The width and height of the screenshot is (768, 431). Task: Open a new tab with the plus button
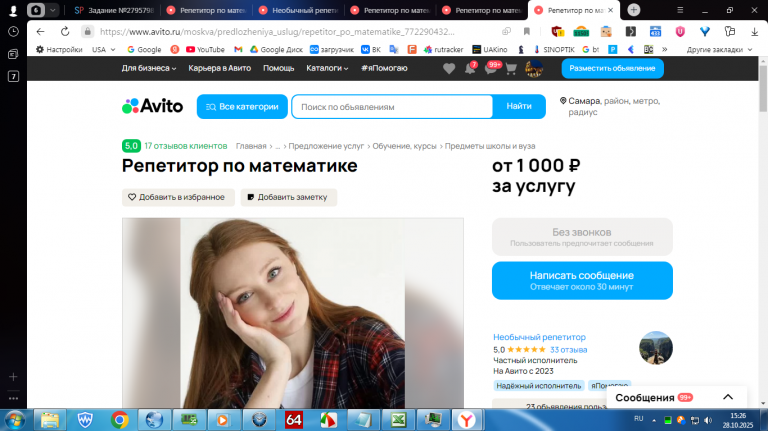tap(633, 10)
